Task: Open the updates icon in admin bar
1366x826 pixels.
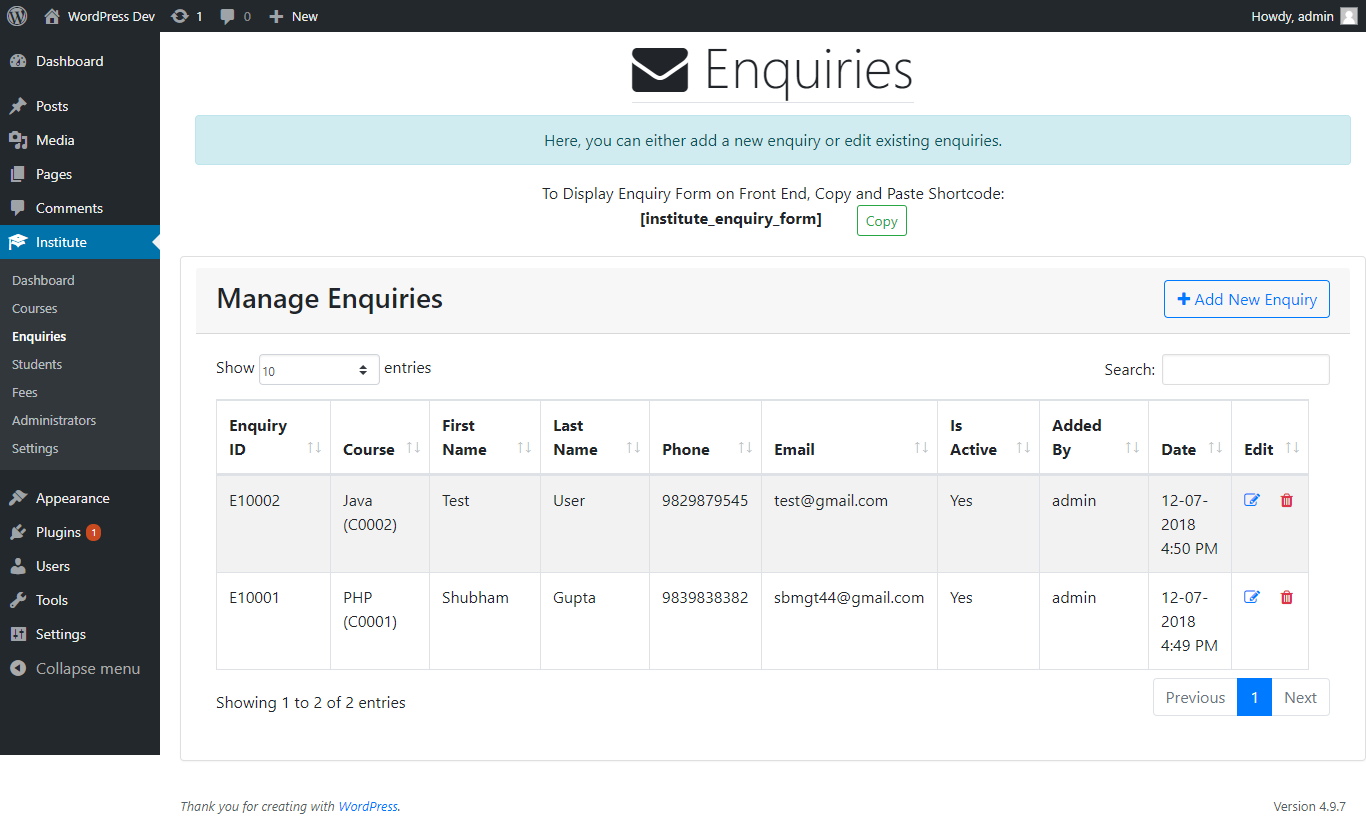Action: [187, 16]
